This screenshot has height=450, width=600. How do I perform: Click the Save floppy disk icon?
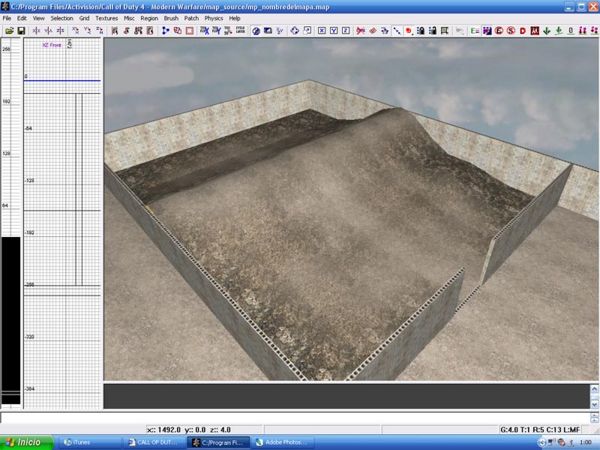21,31
